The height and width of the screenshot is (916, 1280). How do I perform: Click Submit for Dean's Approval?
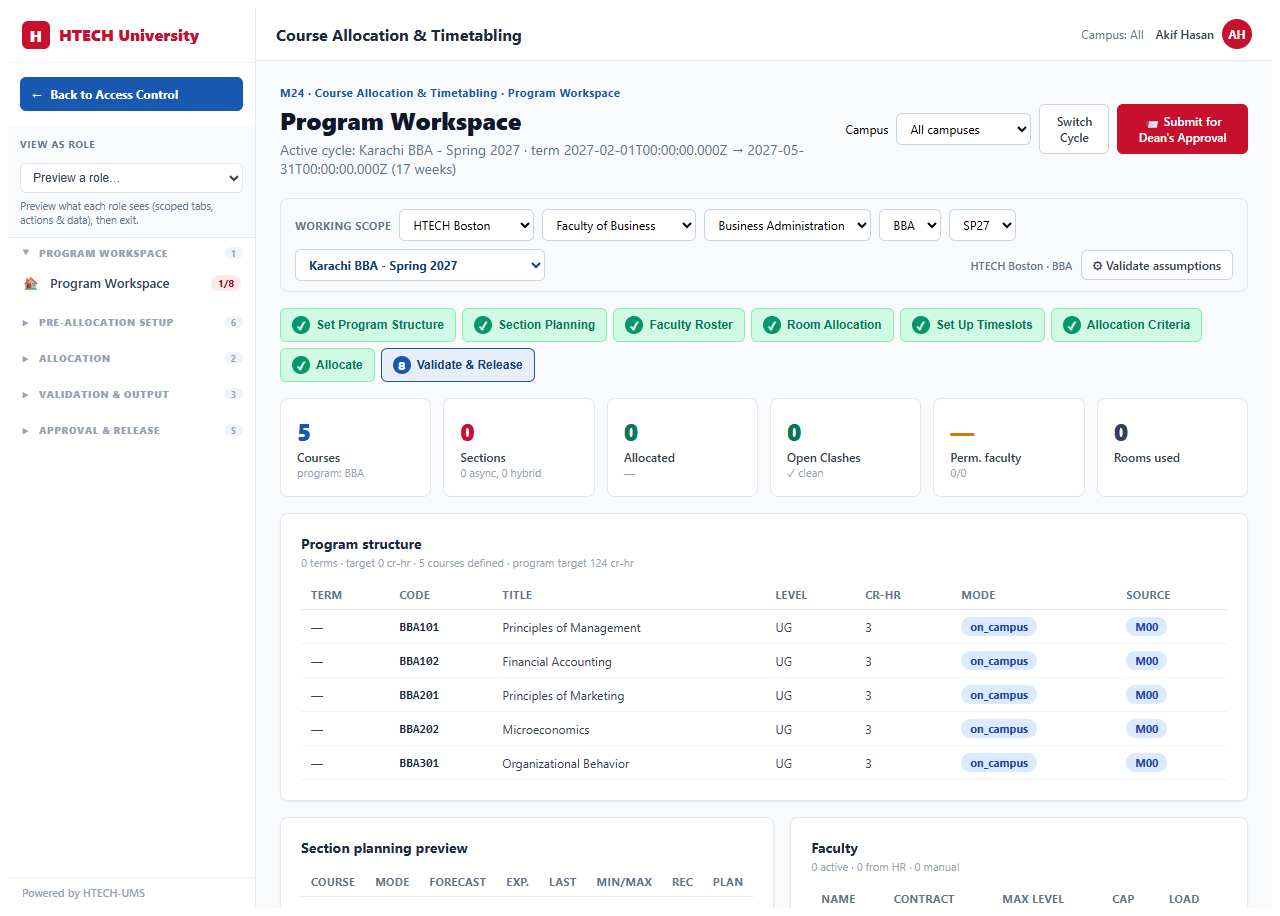click(1182, 130)
